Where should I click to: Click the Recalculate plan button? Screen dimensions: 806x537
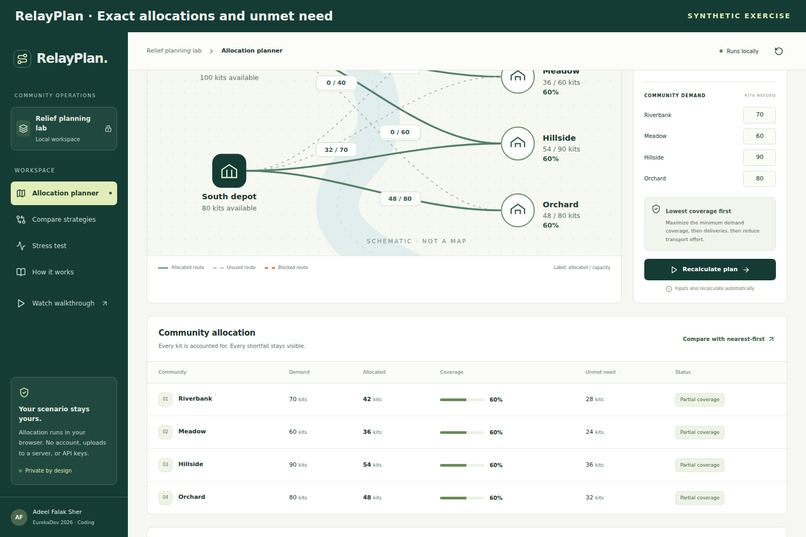click(x=709, y=269)
